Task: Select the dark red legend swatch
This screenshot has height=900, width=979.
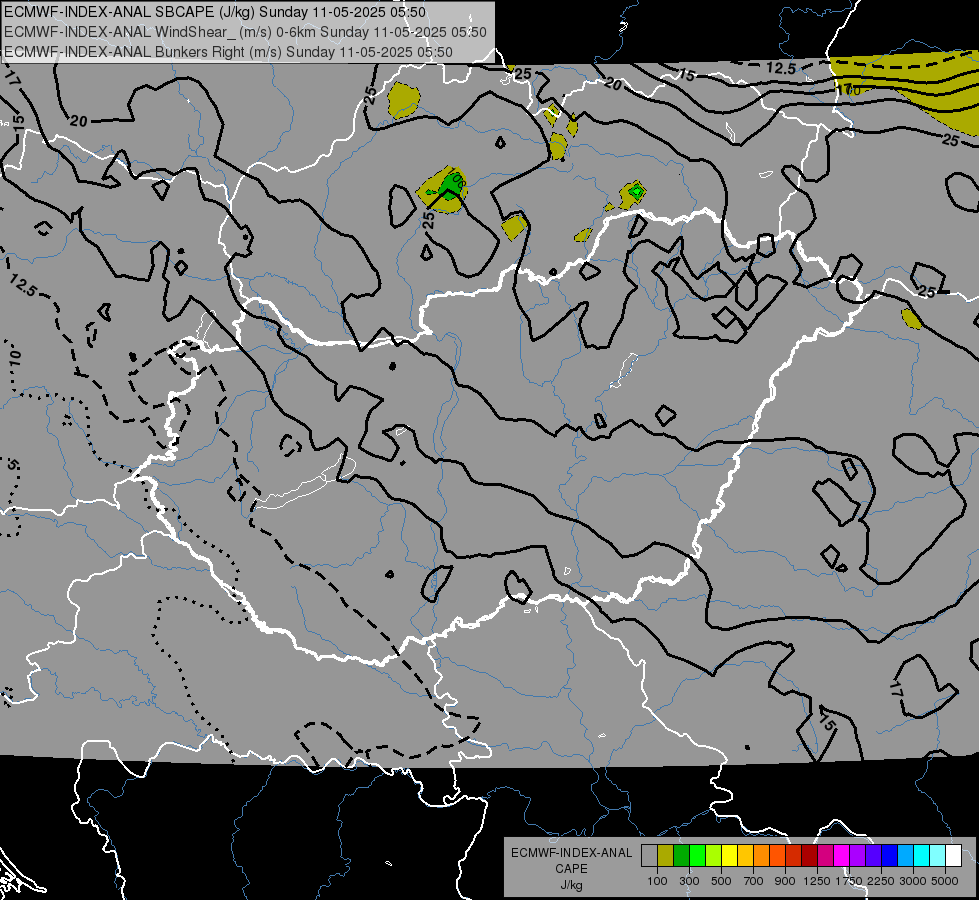Action: tap(810, 856)
